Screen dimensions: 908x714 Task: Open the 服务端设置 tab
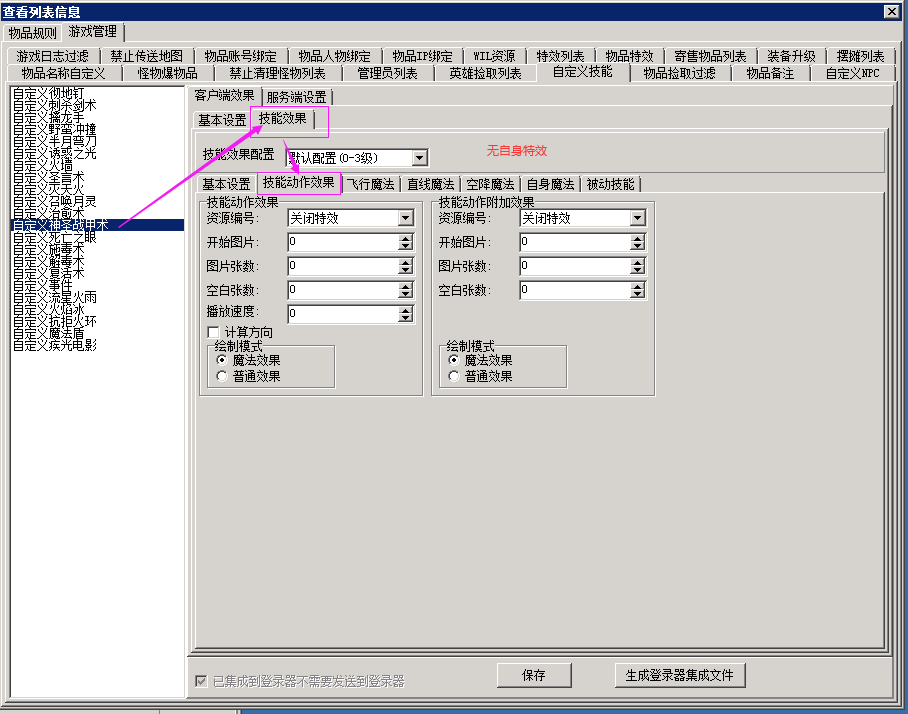(296, 97)
